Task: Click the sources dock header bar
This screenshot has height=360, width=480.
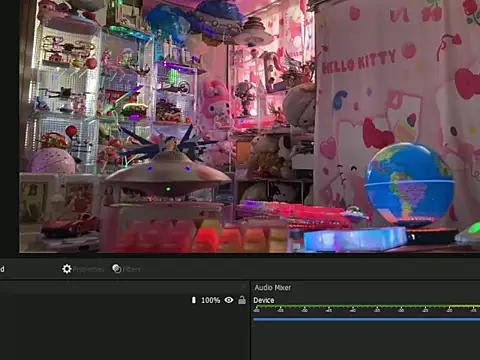Action: (x=124, y=287)
